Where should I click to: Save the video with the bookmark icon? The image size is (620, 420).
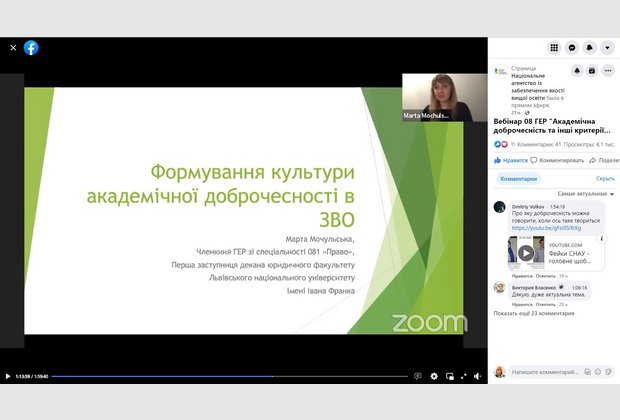(592, 71)
